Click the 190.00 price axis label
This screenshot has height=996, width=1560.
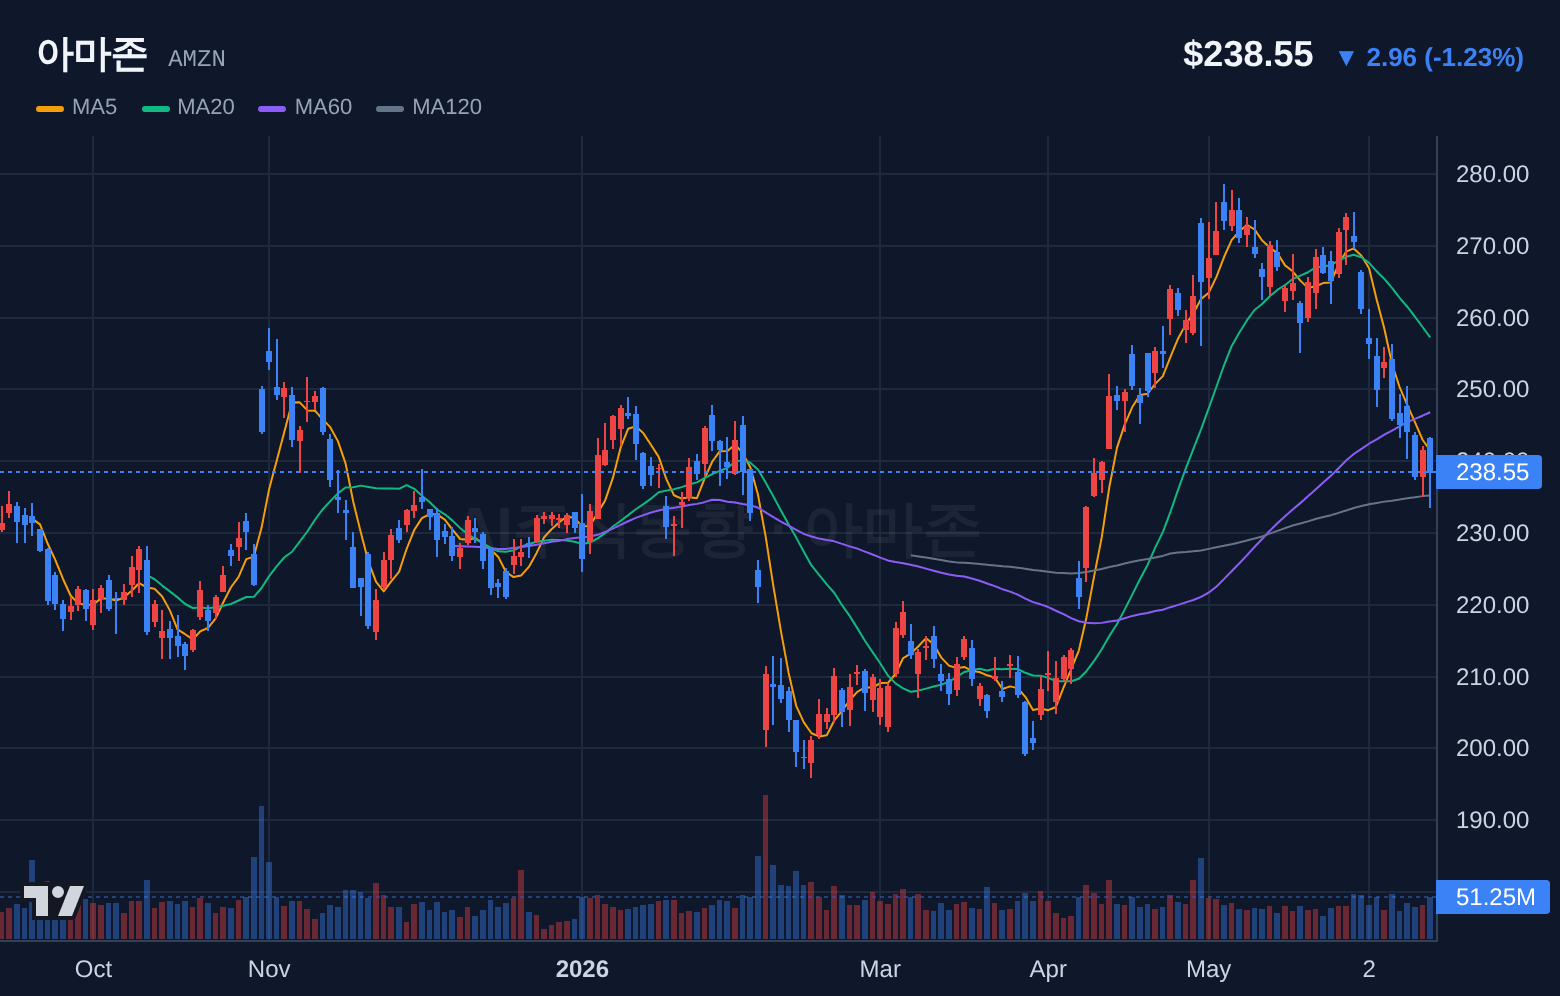point(1492,820)
